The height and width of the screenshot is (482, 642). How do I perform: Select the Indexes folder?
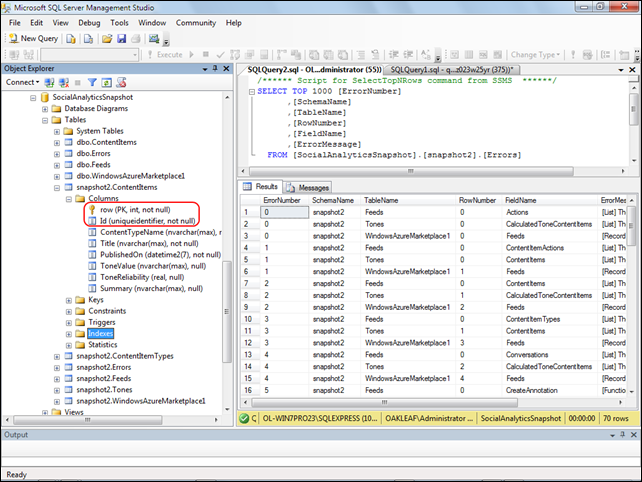102,333
